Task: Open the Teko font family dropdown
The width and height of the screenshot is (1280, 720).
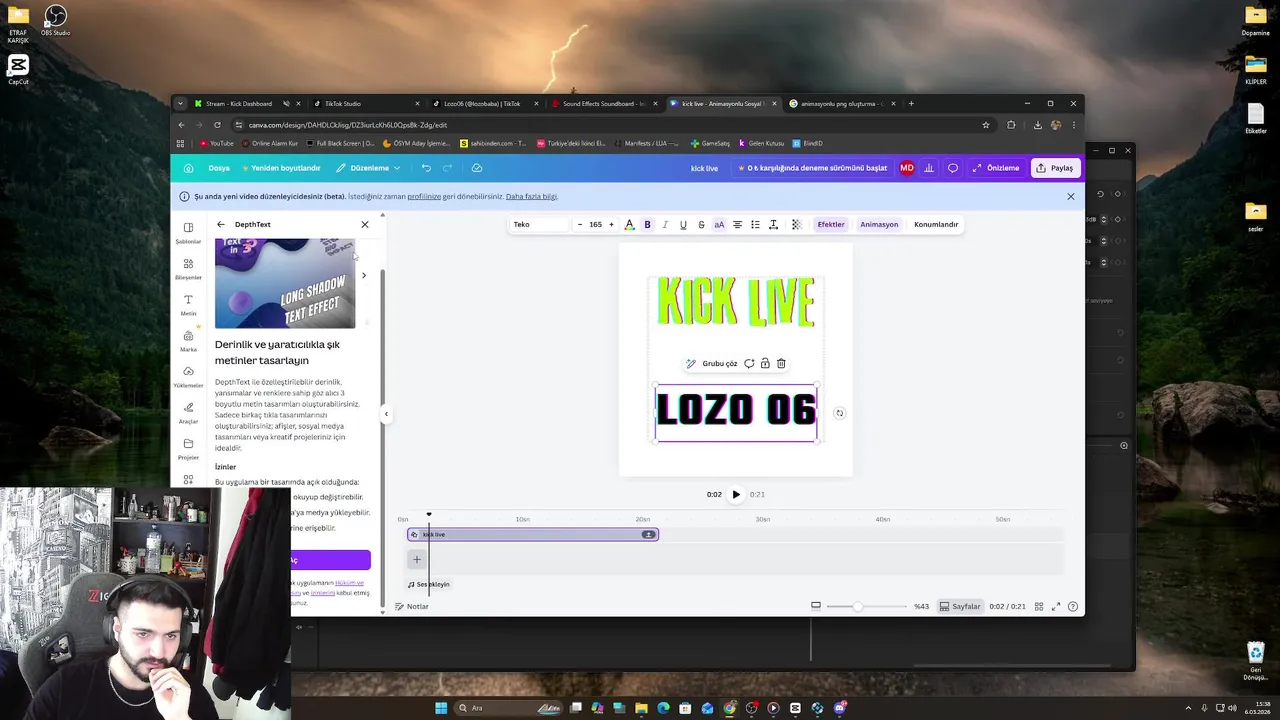Action: coord(539,224)
